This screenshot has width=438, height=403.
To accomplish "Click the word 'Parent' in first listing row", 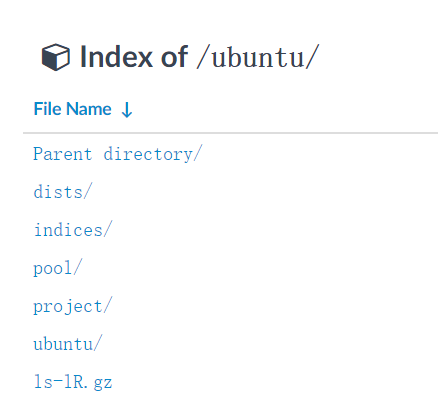I will (x=63, y=154).
